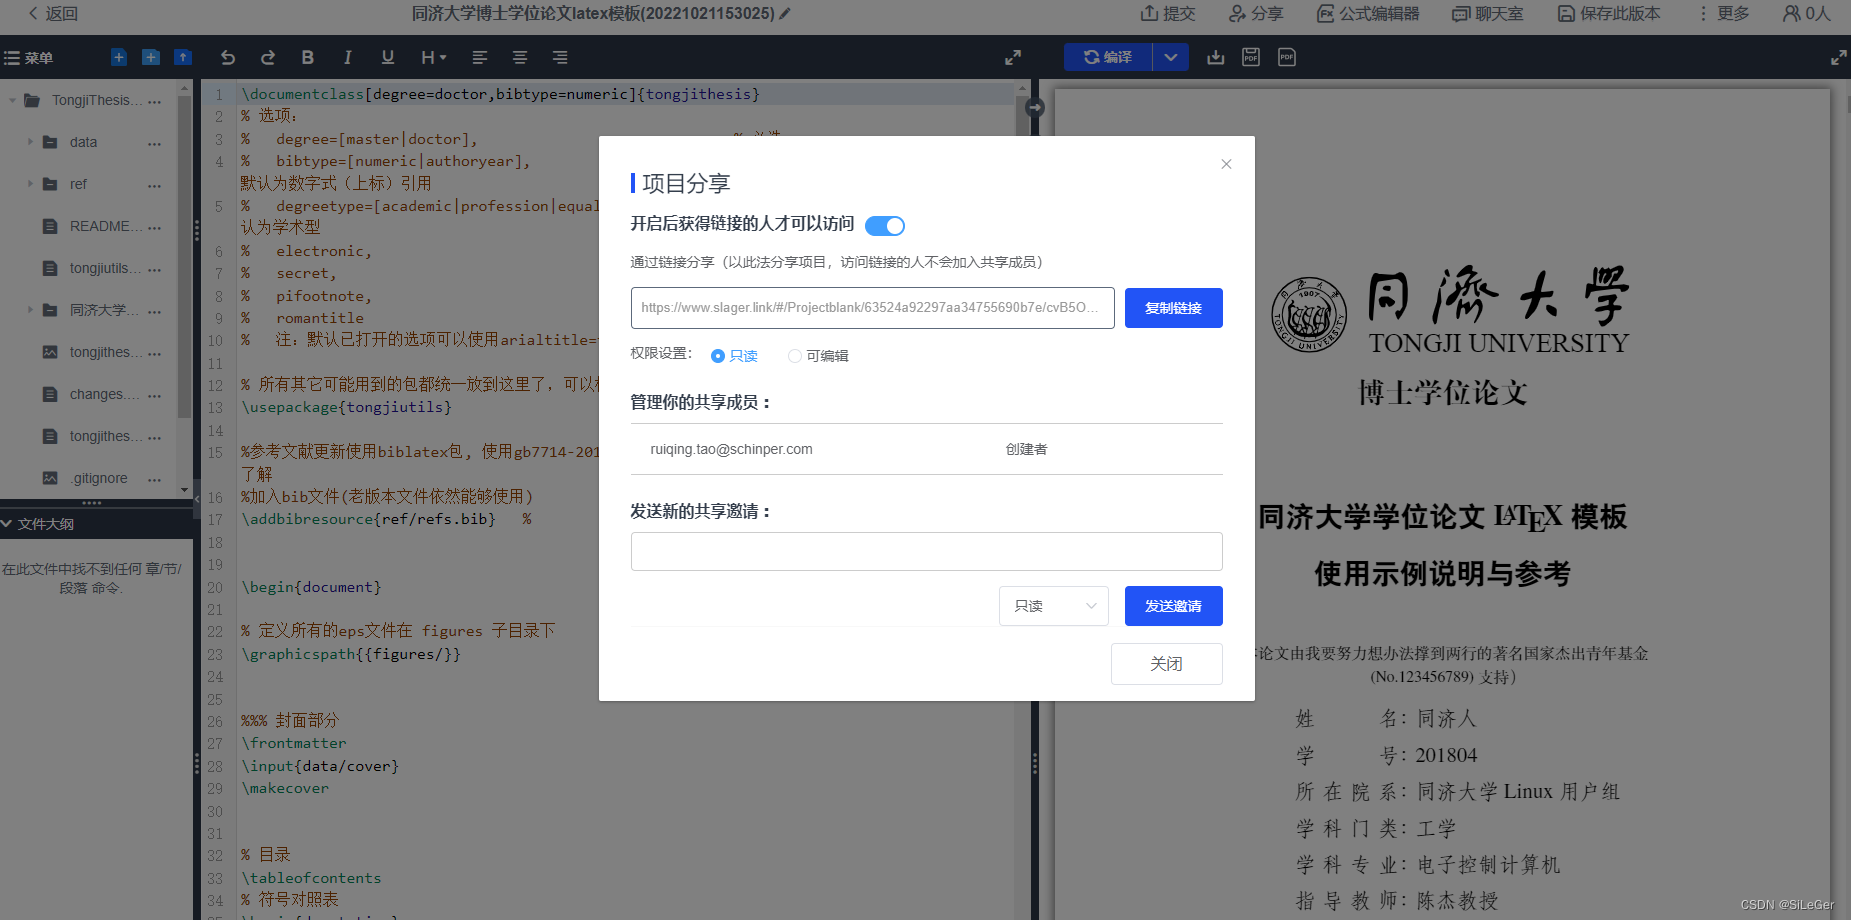Open options for README file
1851x920 pixels.
154,227
